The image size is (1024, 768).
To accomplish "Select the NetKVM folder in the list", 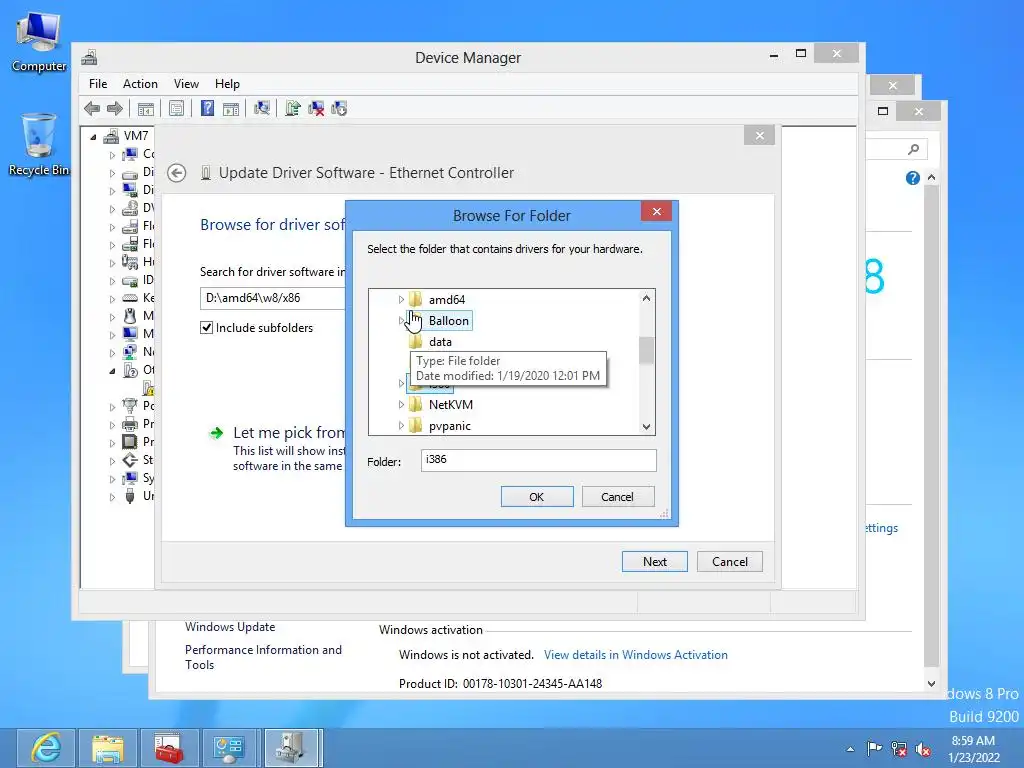I will 450,405.
